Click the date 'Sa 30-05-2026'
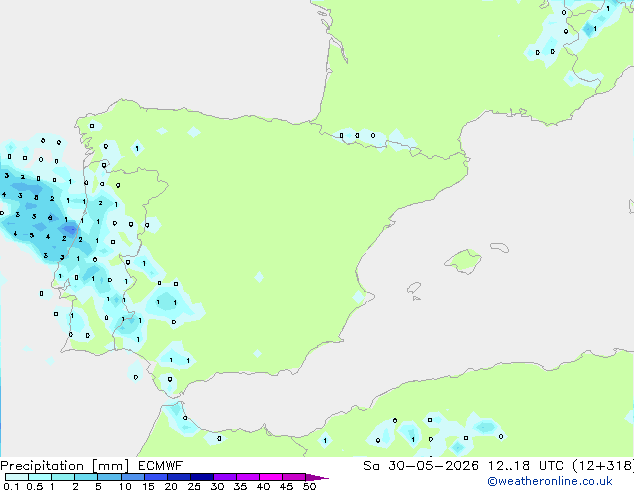 (421, 466)
